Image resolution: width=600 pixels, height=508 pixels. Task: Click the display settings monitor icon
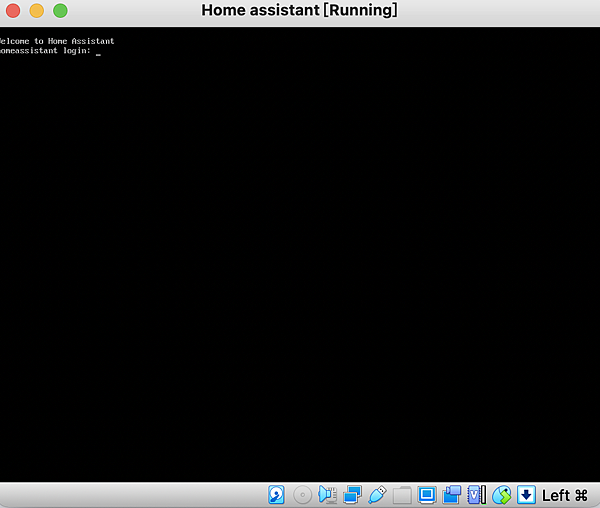[x=427, y=495]
